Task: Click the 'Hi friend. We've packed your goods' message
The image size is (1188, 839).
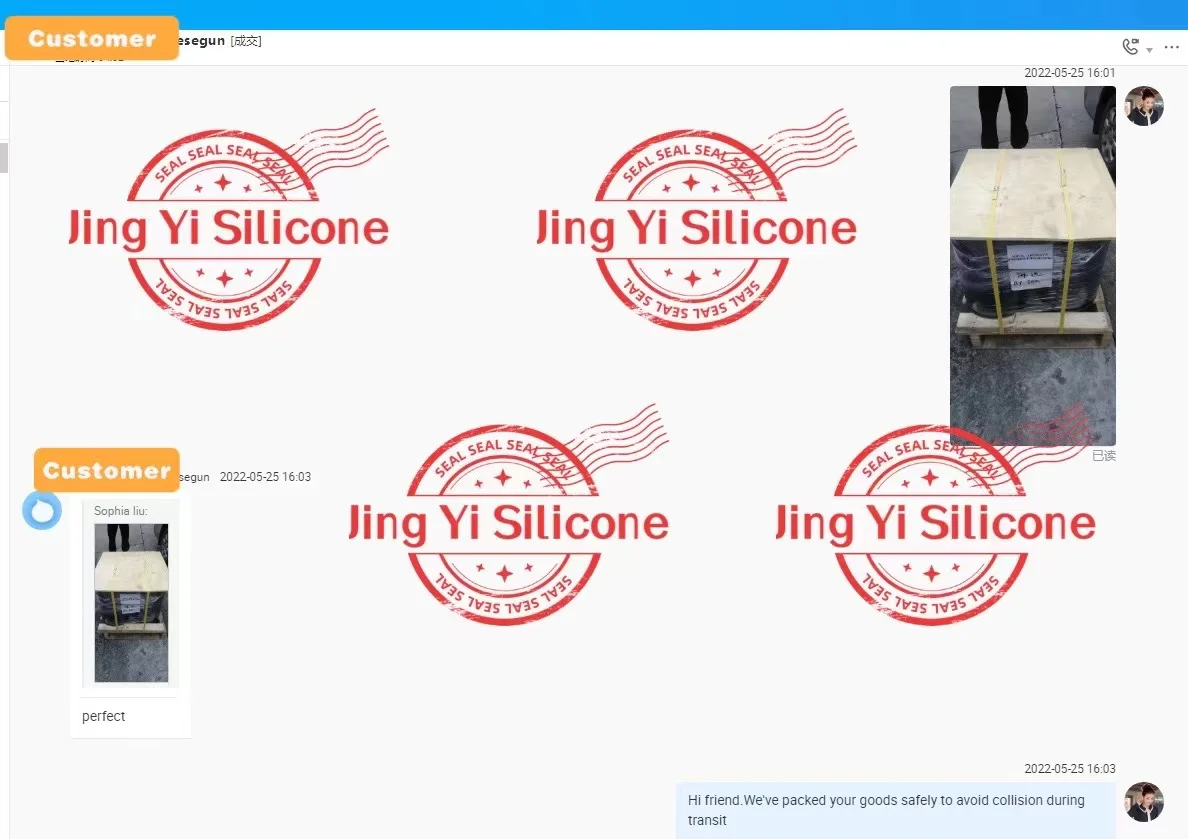Action: coord(896,810)
